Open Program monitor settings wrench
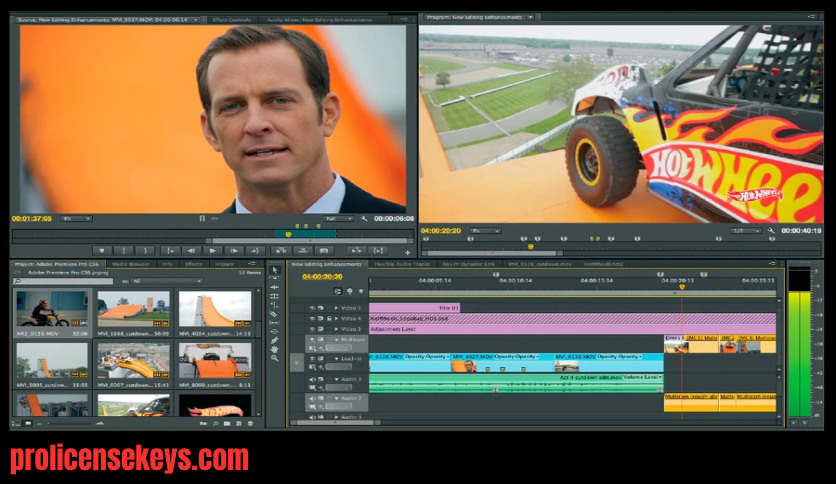The height and width of the screenshot is (484, 836). tap(771, 231)
